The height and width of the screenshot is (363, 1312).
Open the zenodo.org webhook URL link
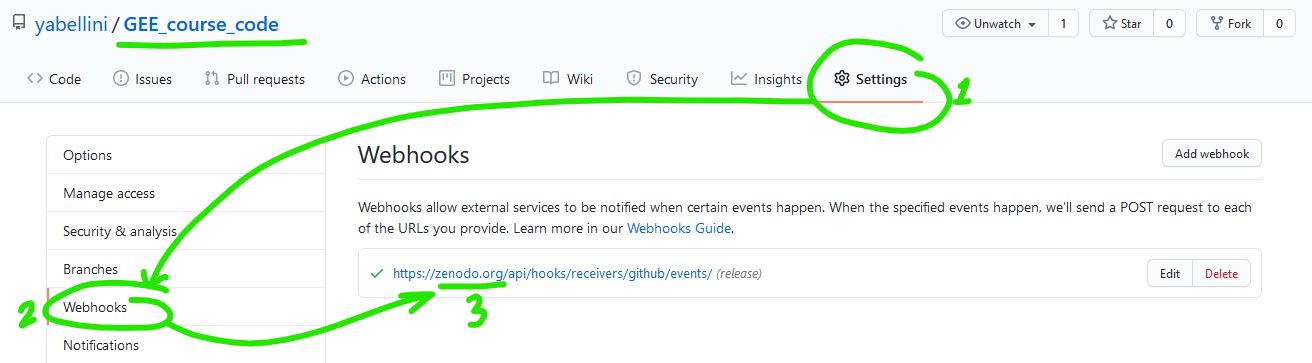pyautogui.click(x=552, y=273)
